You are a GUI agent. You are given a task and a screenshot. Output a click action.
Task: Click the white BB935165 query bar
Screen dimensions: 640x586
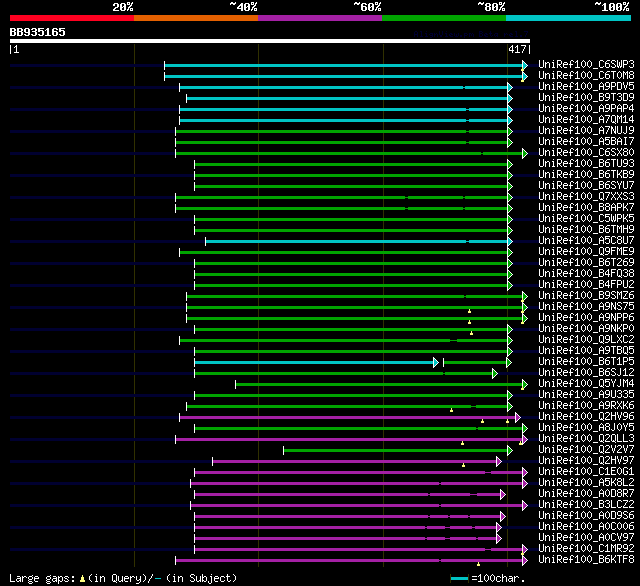[270, 41]
